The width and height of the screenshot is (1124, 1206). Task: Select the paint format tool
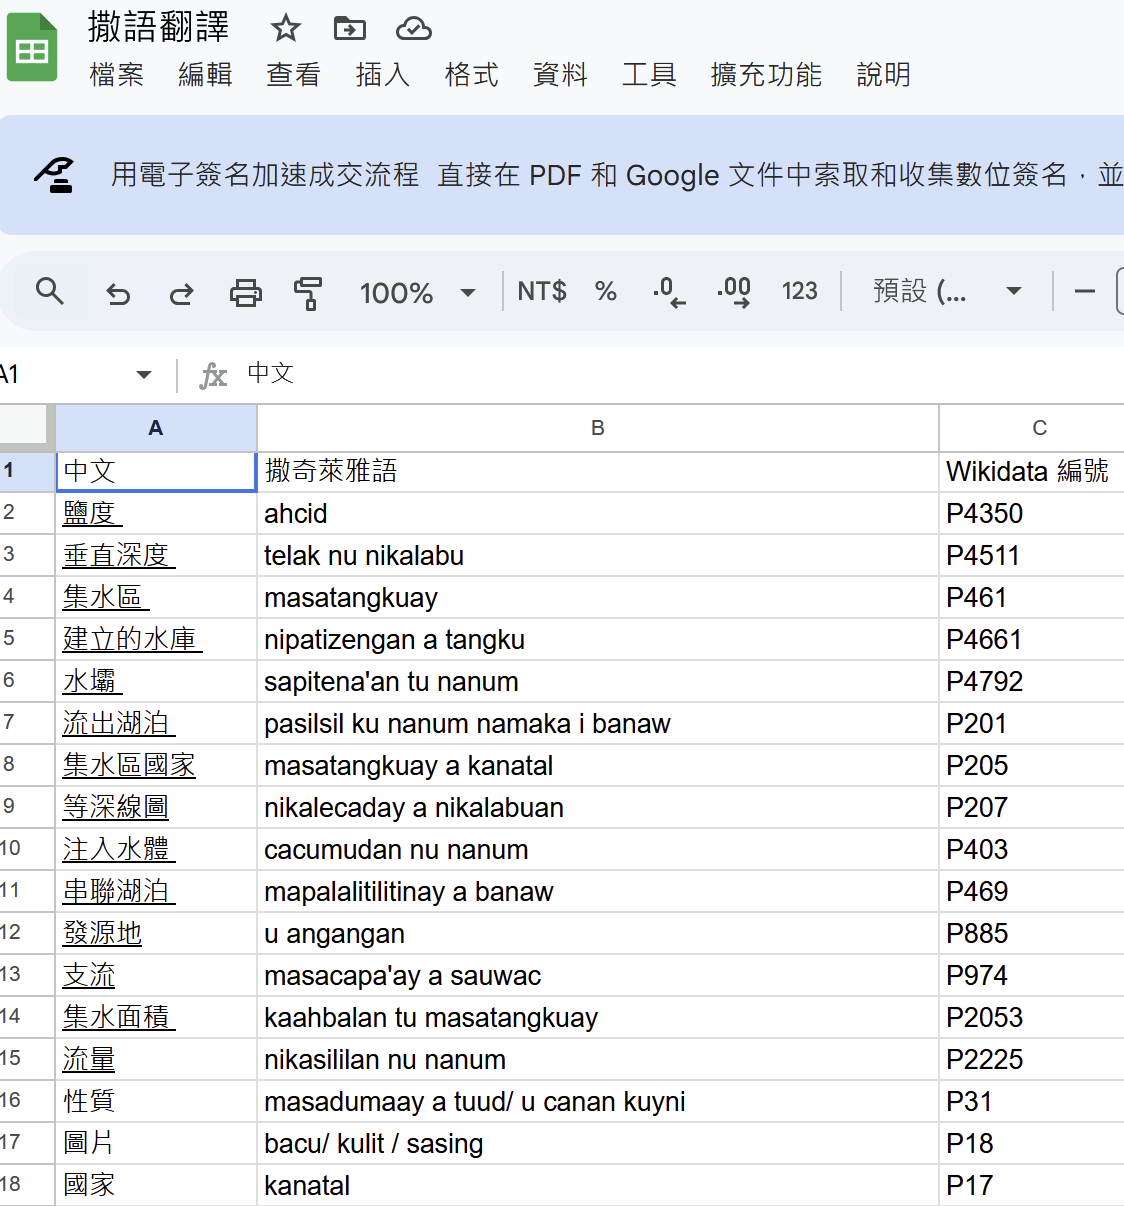coord(308,293)
